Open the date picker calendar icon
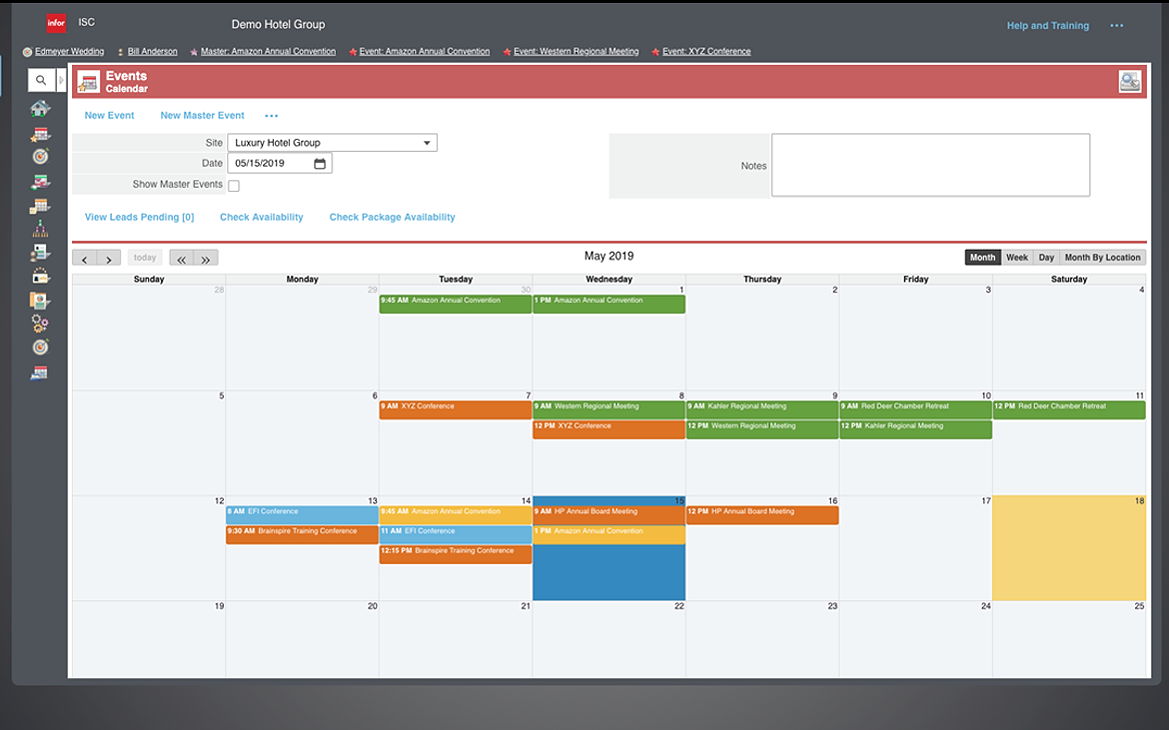 coord(320,163)
